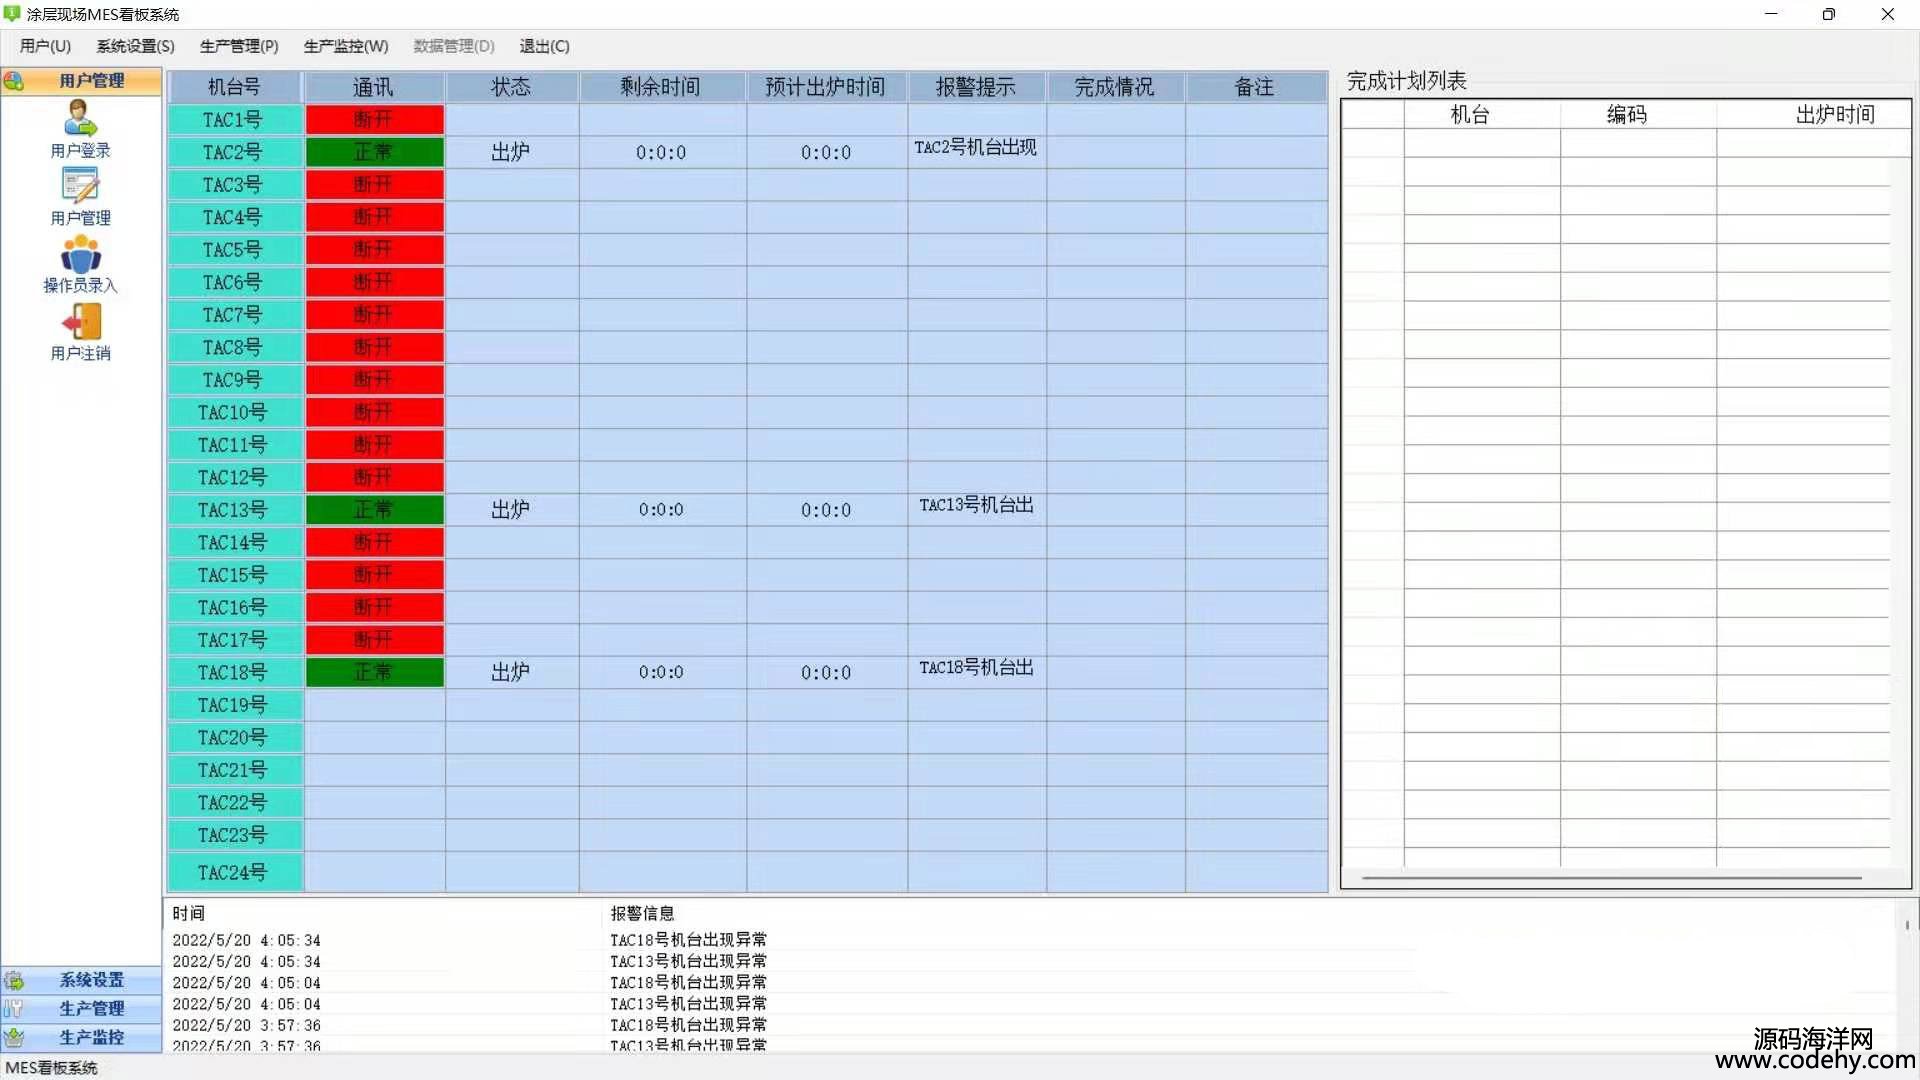
Task: Open the 生产监控(W) menu
Action: tap(346, 46)
